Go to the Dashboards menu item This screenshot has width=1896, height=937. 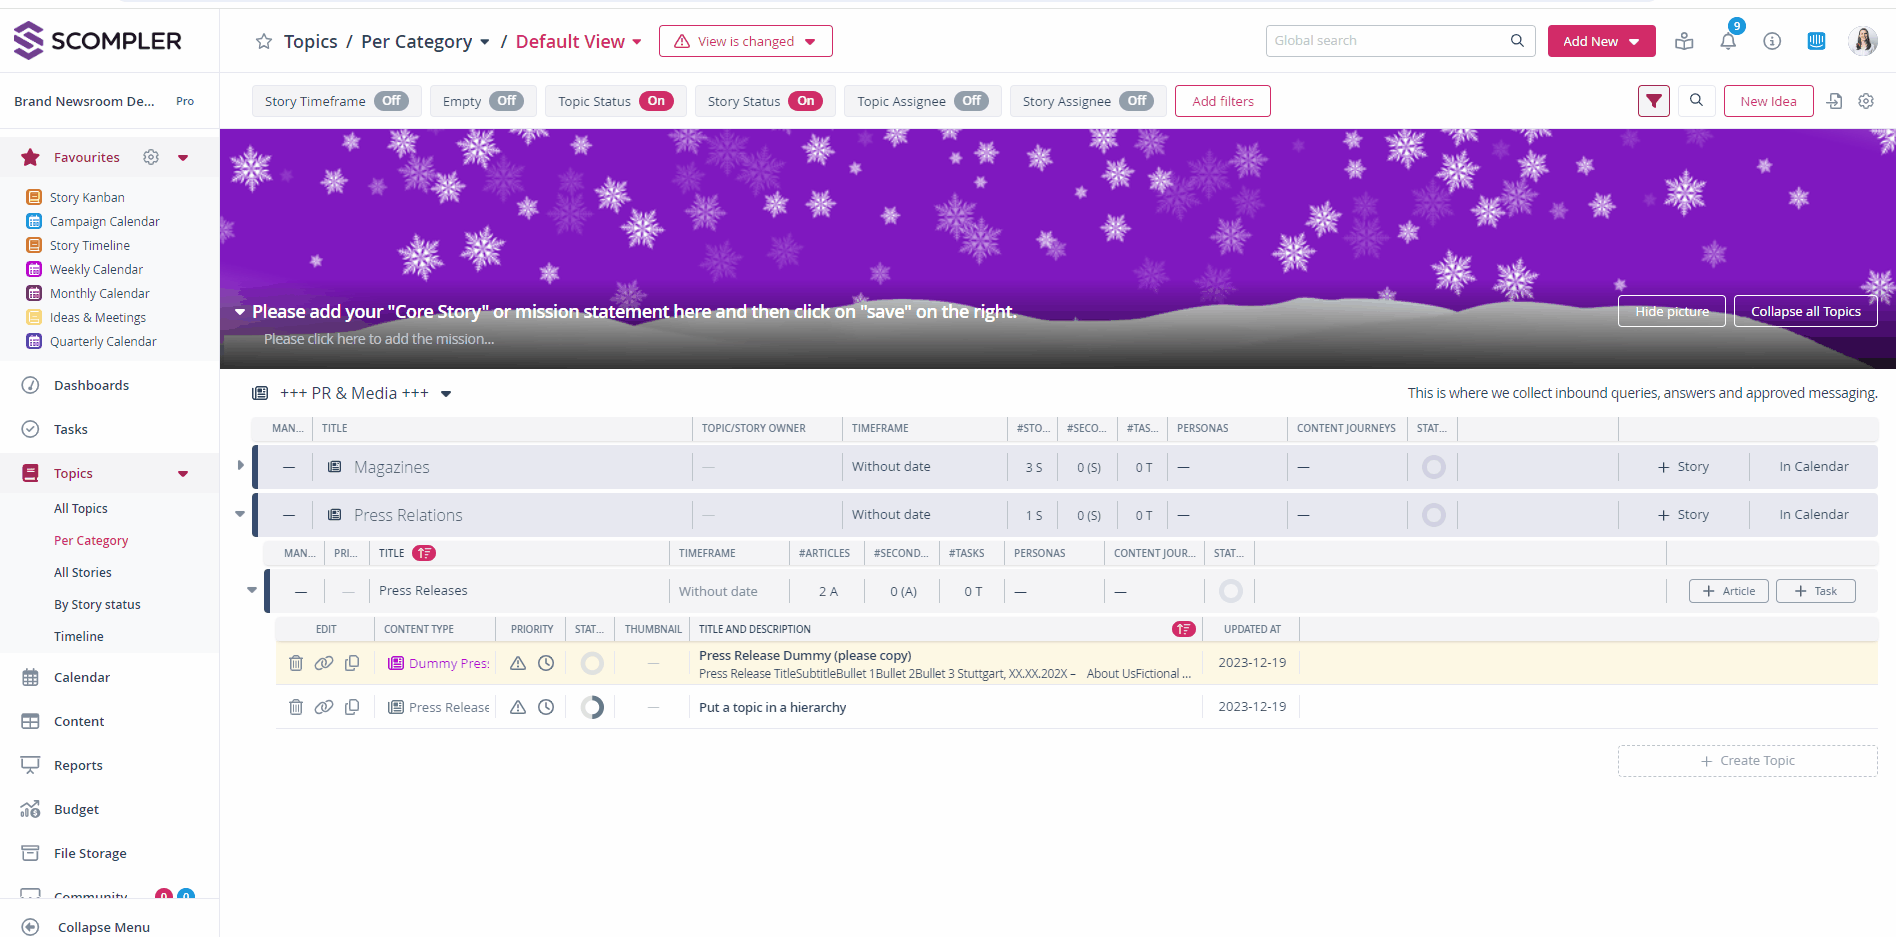(91, 385)
